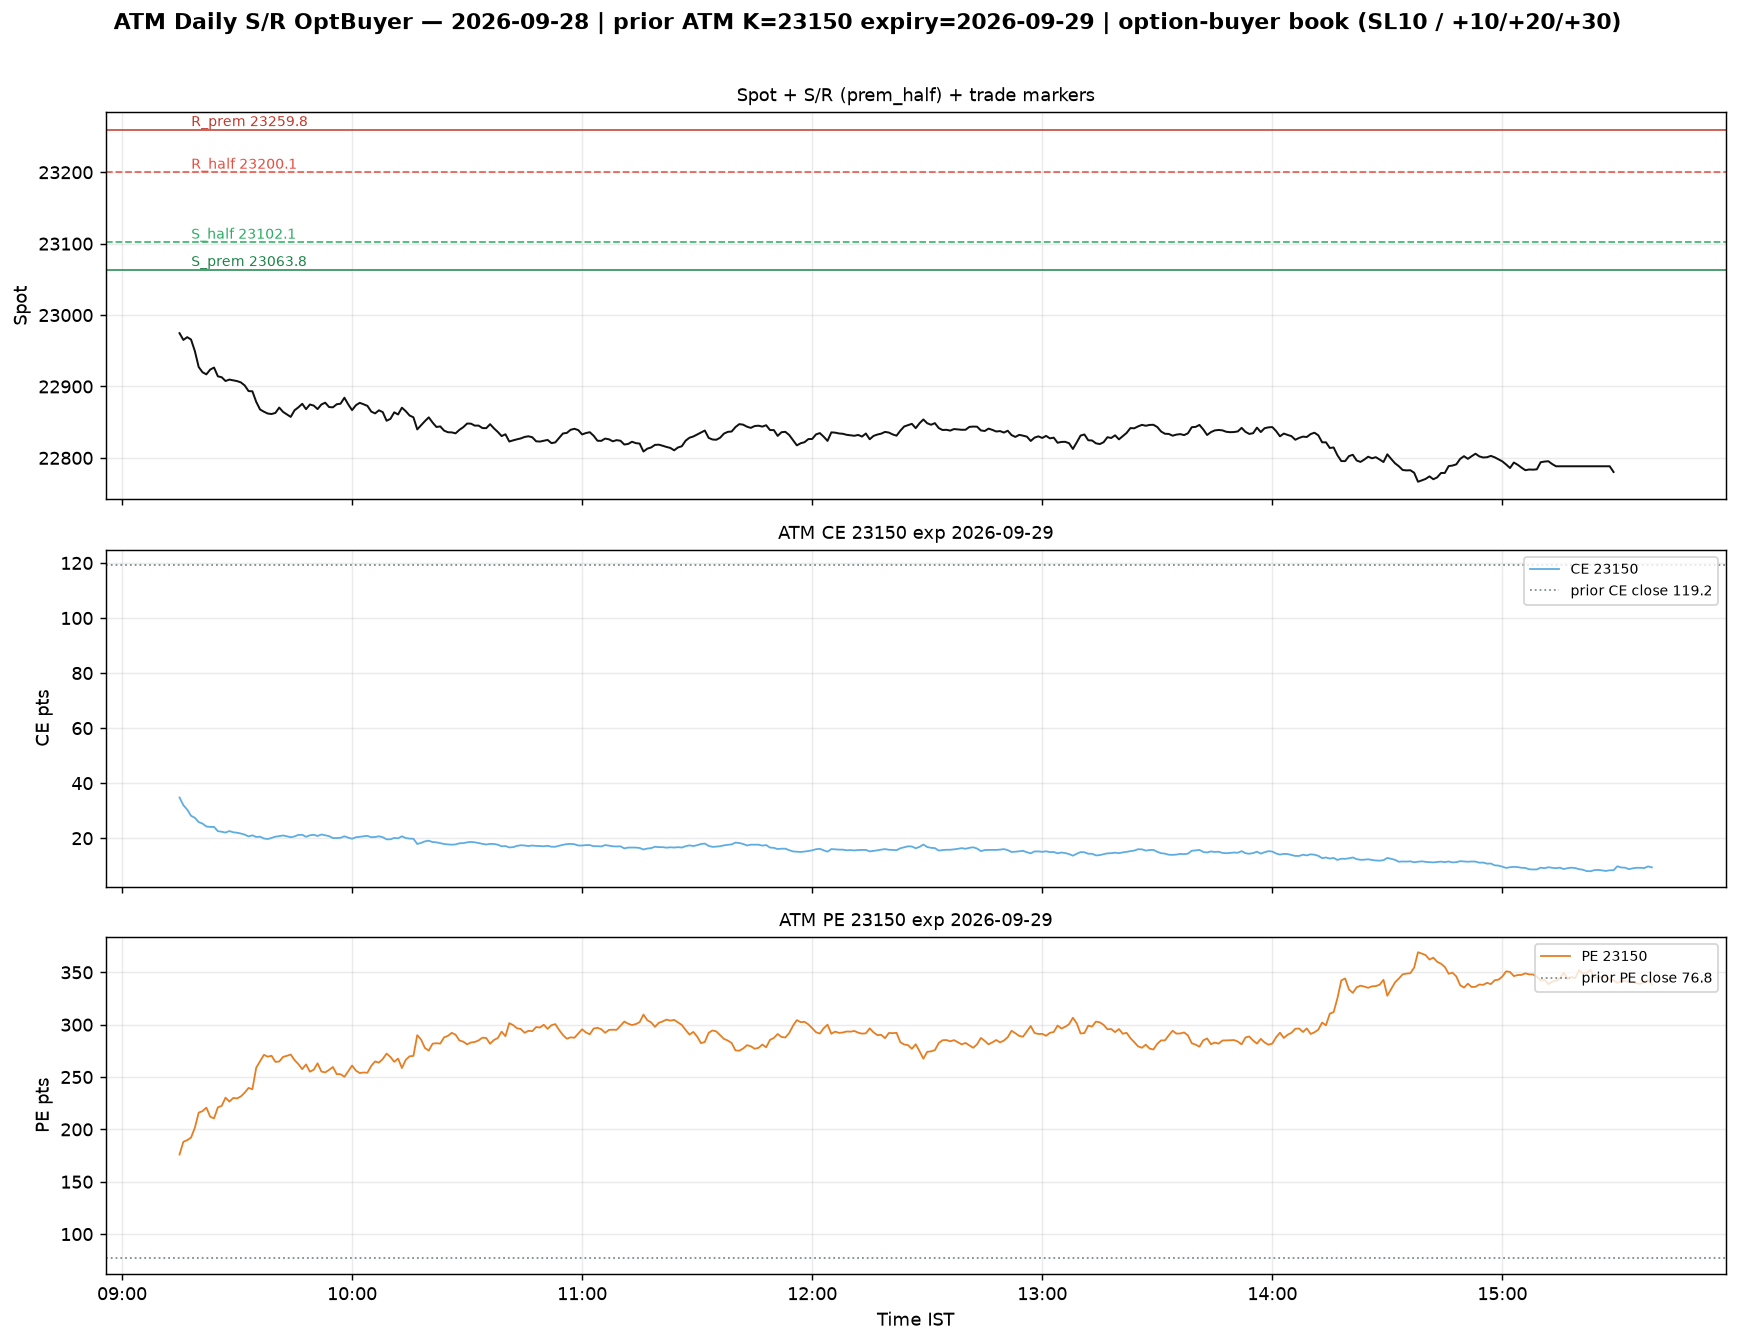This screenshot has width=1738, height=1343.
Task: Click the R_prem 23259.8 resistance label
Action: click(x=249, y=122)
